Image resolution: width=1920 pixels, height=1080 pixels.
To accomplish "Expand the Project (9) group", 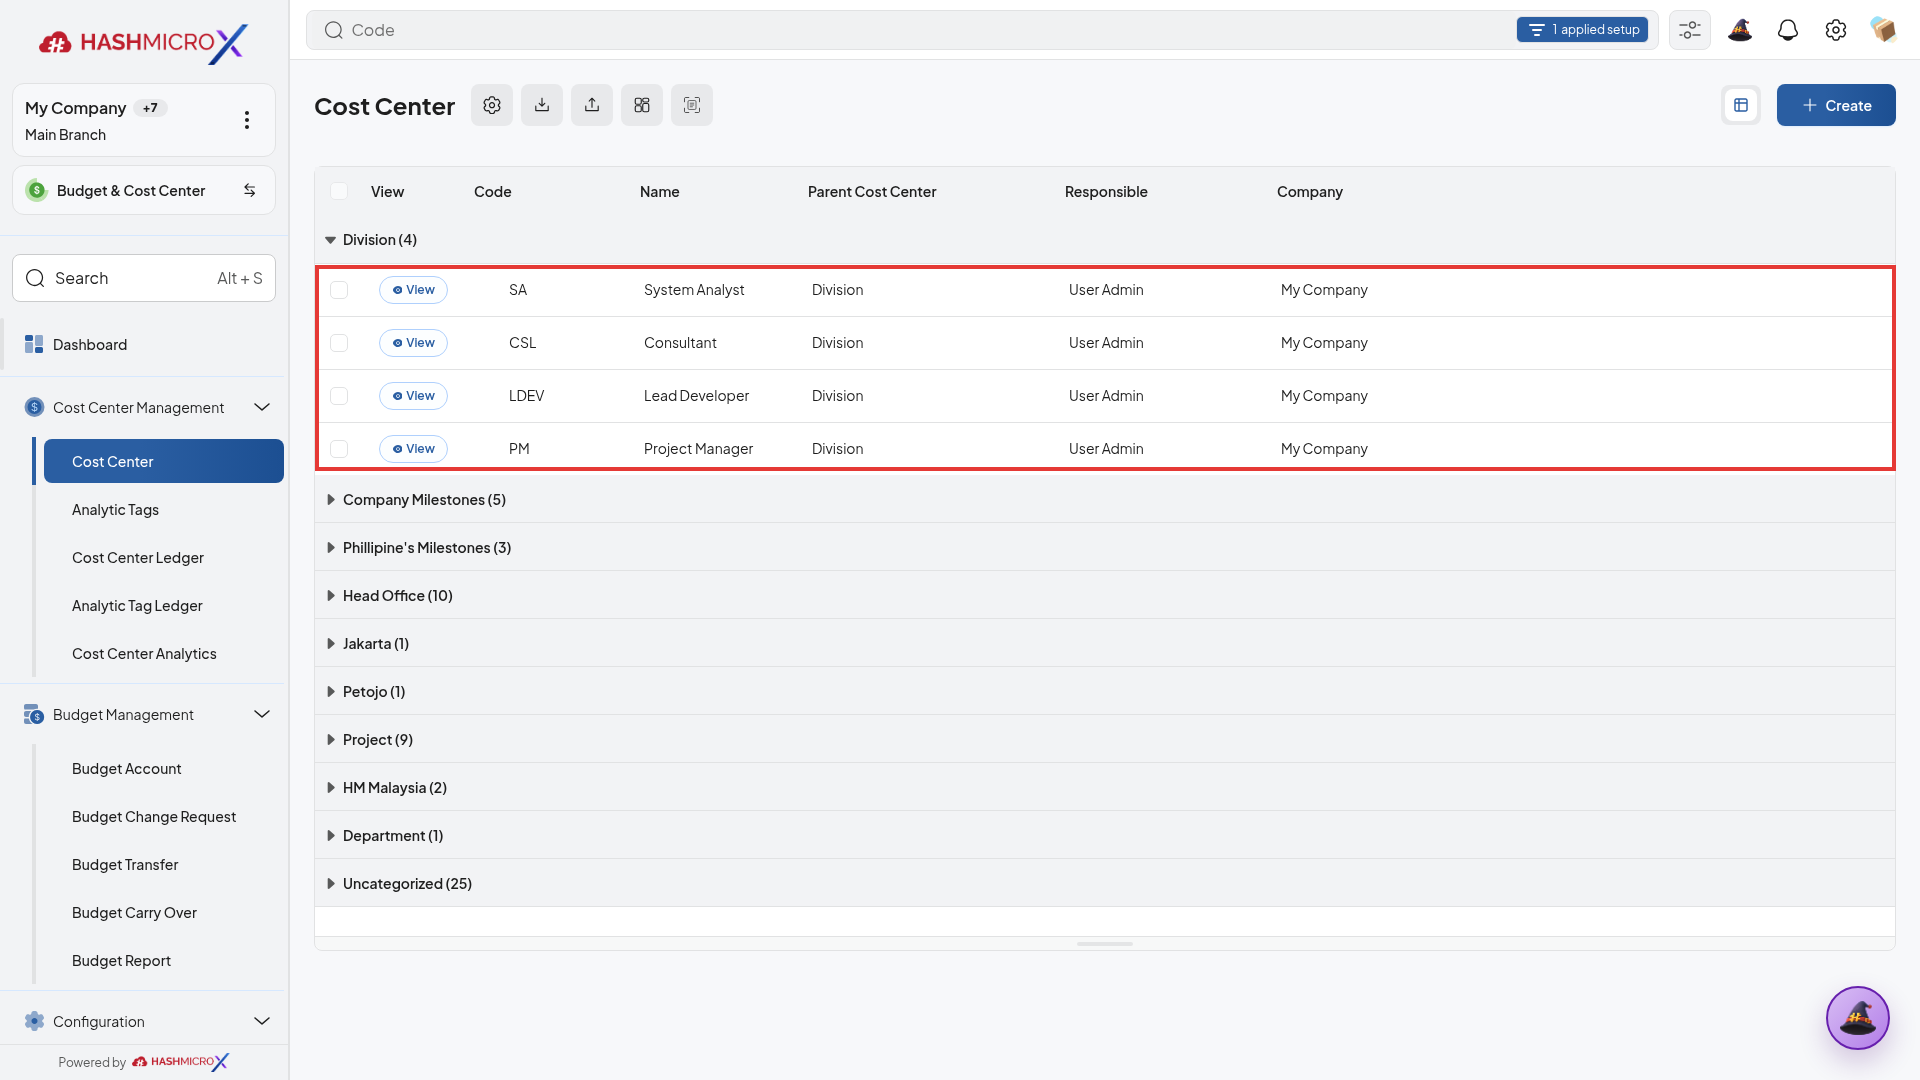I will [330, 740].
